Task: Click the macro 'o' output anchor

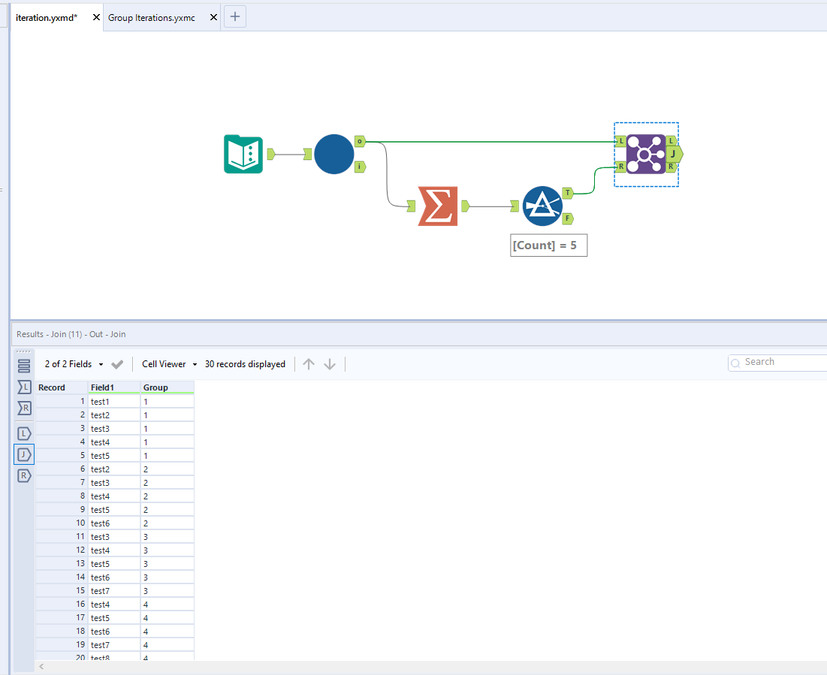Action: (360, 141)
